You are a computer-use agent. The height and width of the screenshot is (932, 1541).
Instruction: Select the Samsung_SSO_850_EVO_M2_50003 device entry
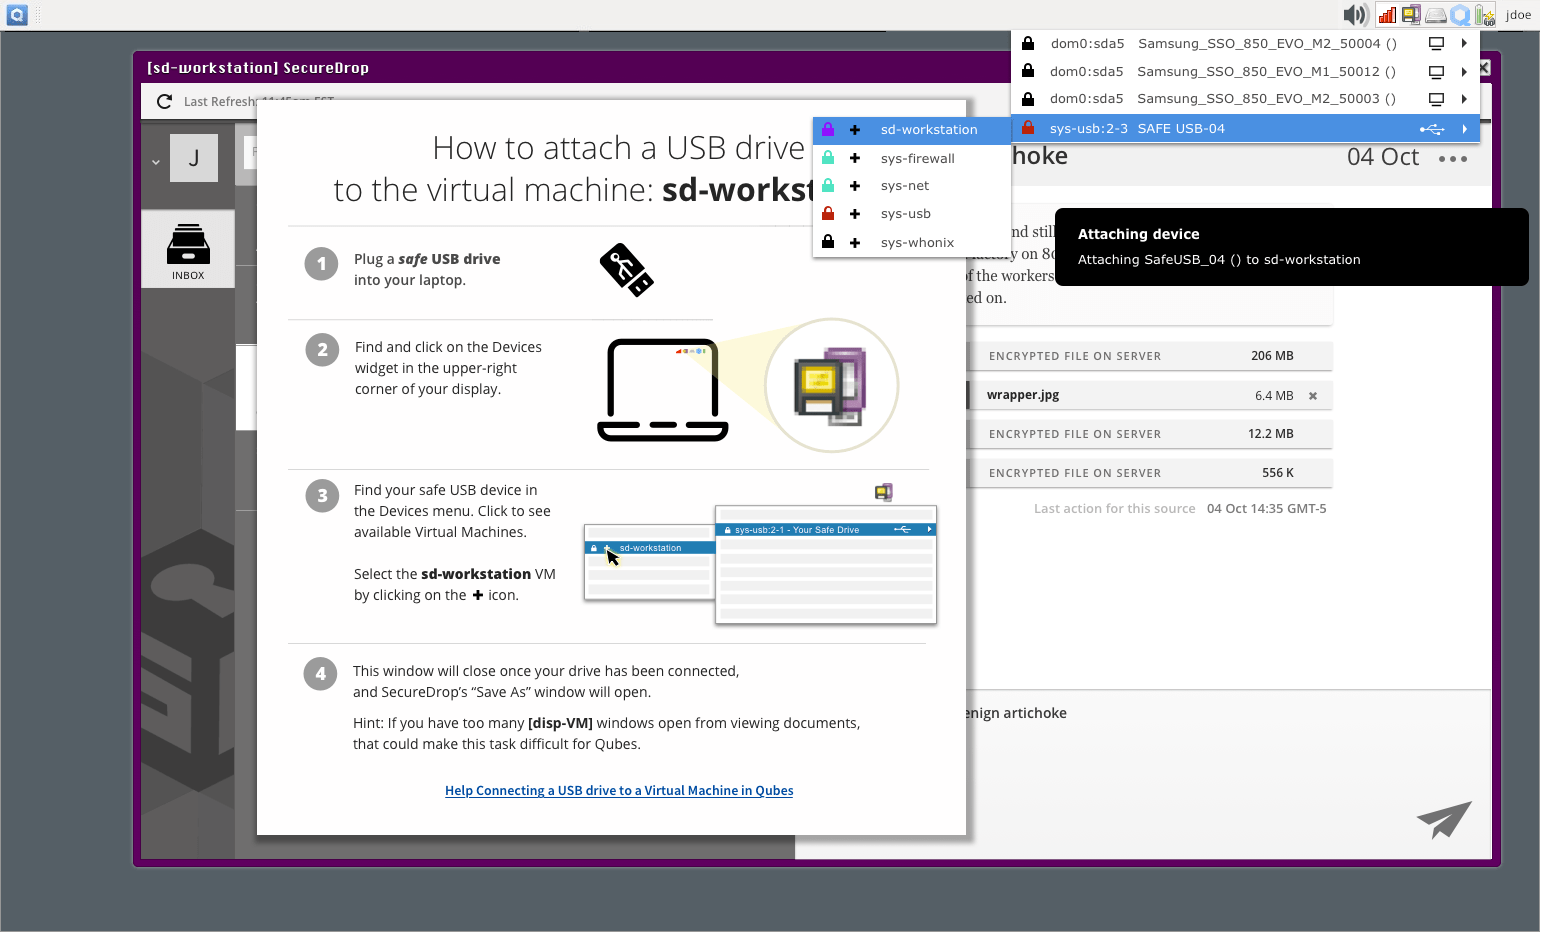click(x=1245, y=99)
